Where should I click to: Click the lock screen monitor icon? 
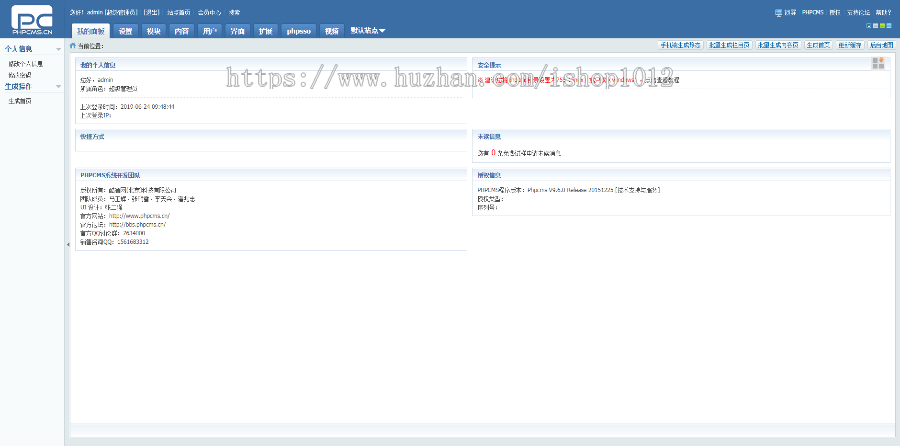[778, 12]
